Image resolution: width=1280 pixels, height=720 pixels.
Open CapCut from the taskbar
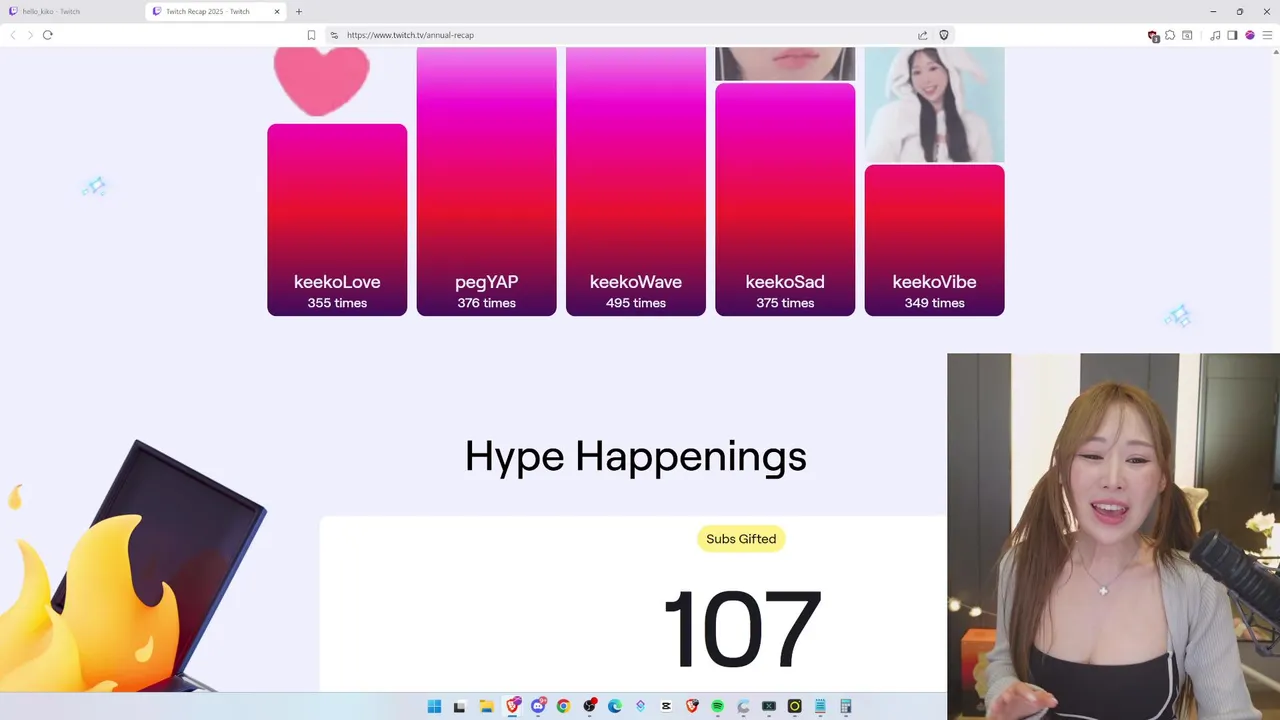[x=666, y=706]
